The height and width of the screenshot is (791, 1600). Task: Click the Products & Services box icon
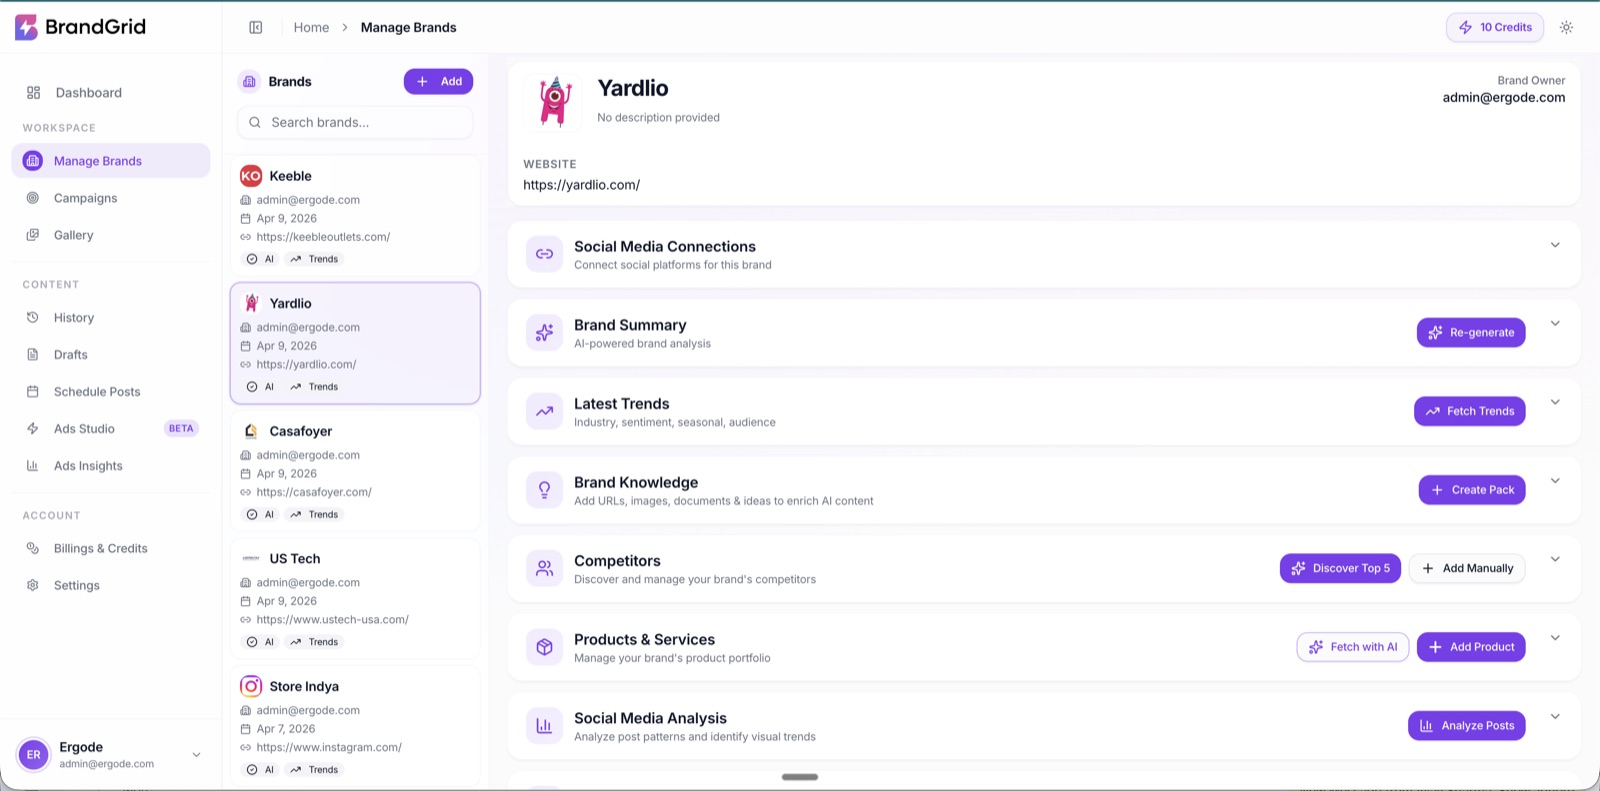(544, 647)
